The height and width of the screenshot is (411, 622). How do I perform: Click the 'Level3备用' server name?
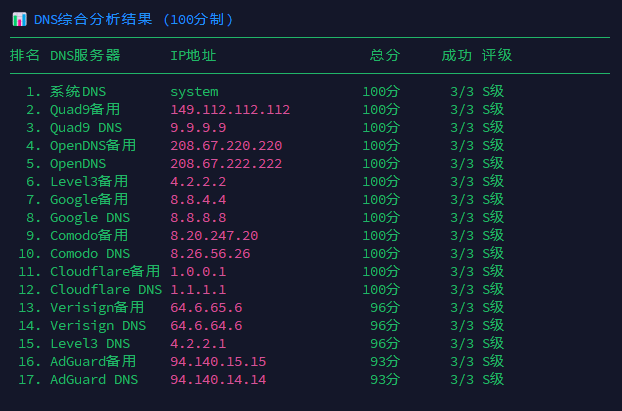89,182
